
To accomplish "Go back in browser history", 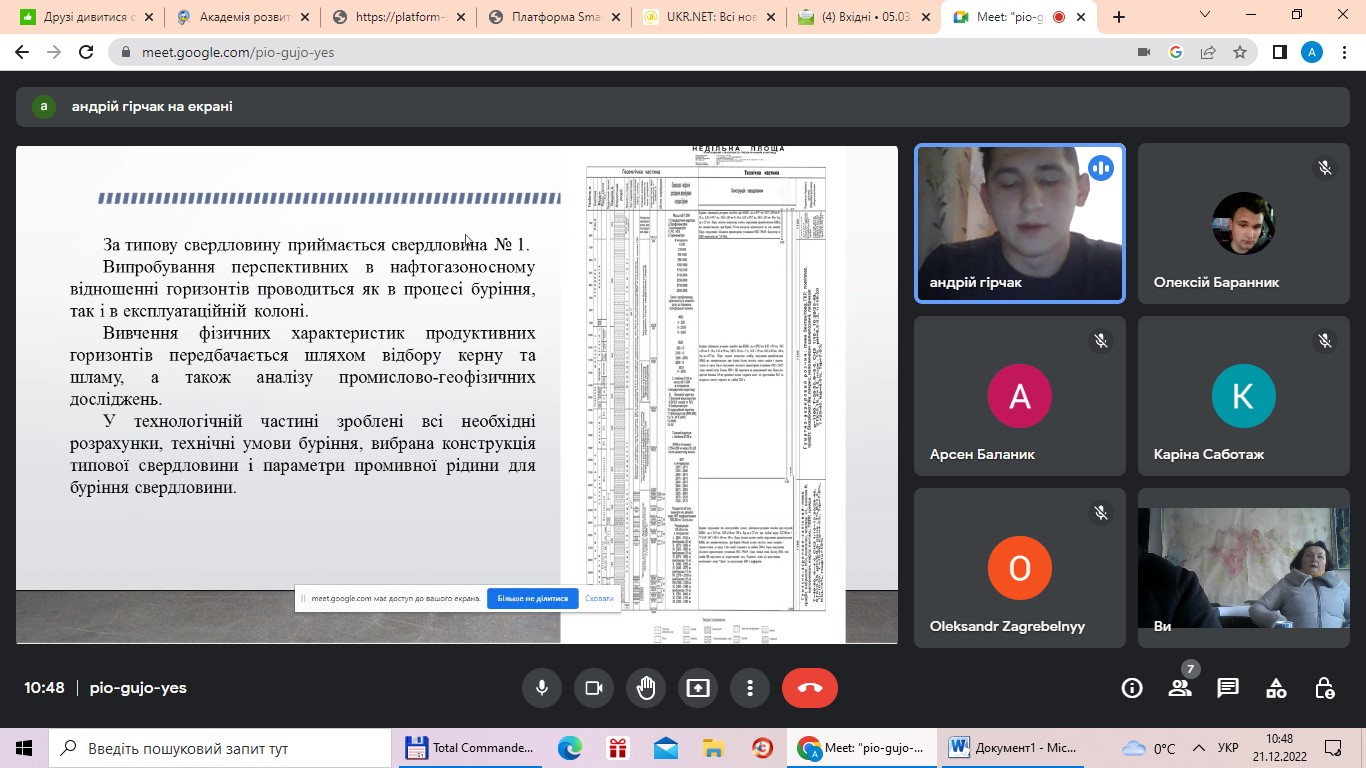I will 22,52.
